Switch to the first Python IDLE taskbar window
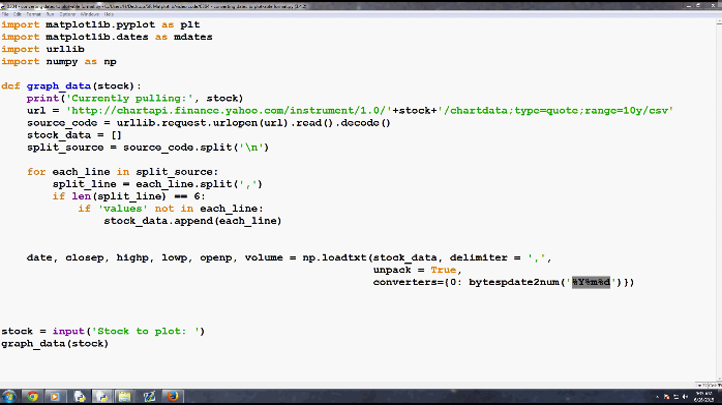 pos(79,397)
